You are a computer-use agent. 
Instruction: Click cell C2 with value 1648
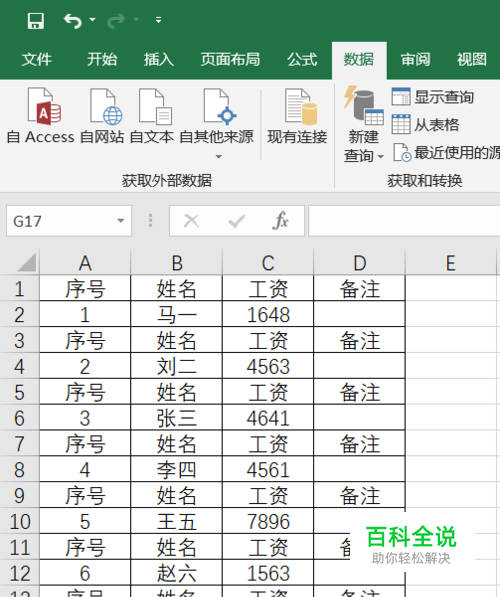[268, 314]
